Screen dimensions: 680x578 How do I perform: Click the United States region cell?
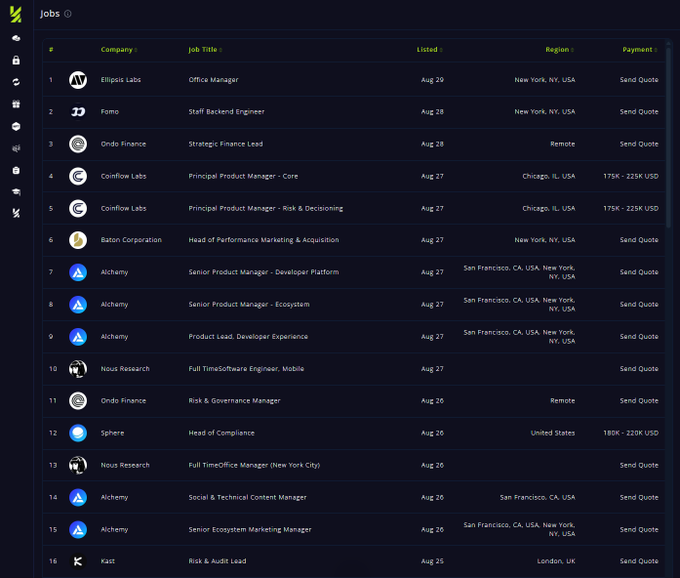click(553, 433)
